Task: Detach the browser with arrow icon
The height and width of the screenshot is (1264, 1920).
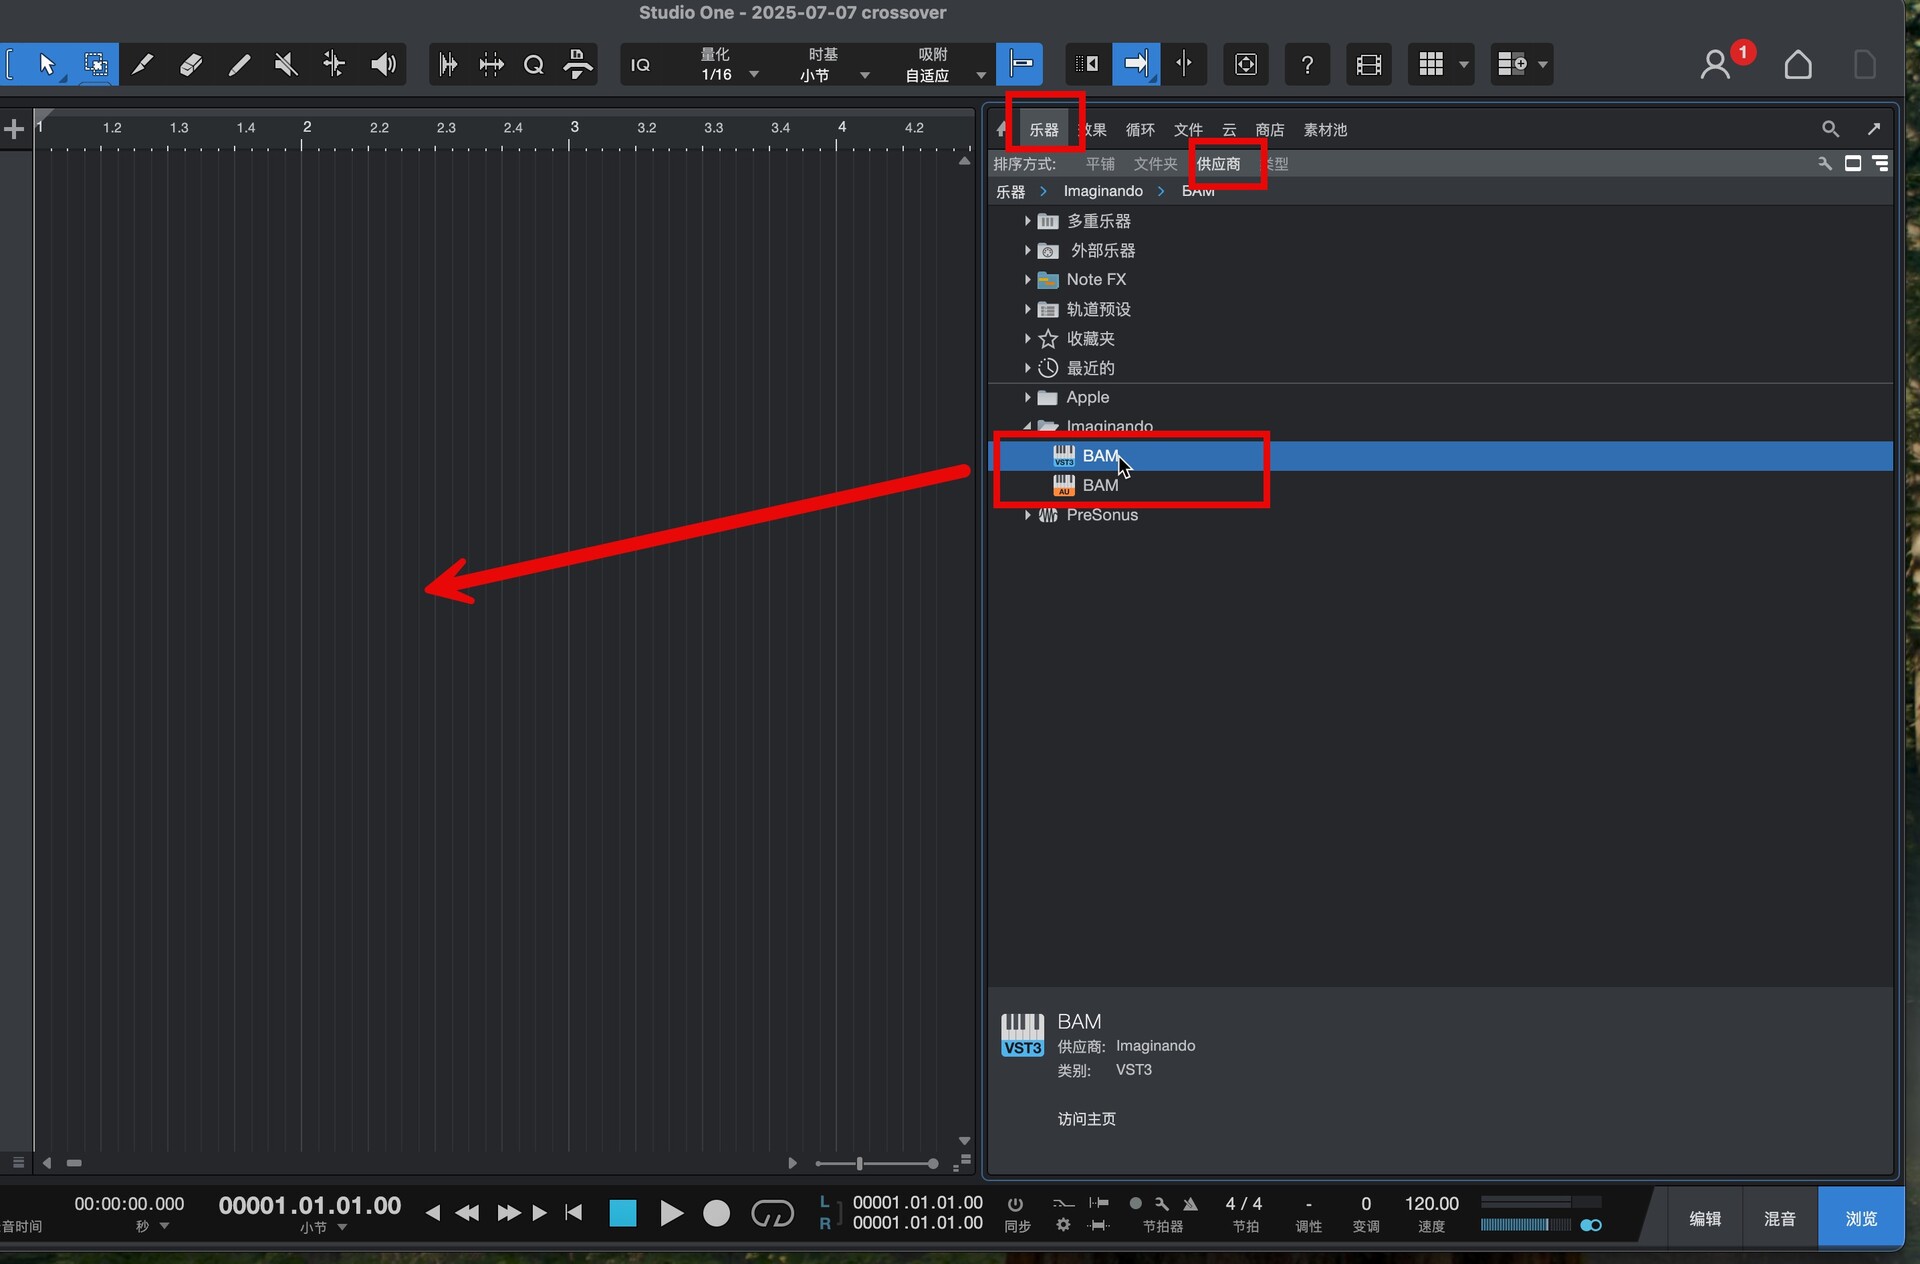Action: [x=1874, y=129]
